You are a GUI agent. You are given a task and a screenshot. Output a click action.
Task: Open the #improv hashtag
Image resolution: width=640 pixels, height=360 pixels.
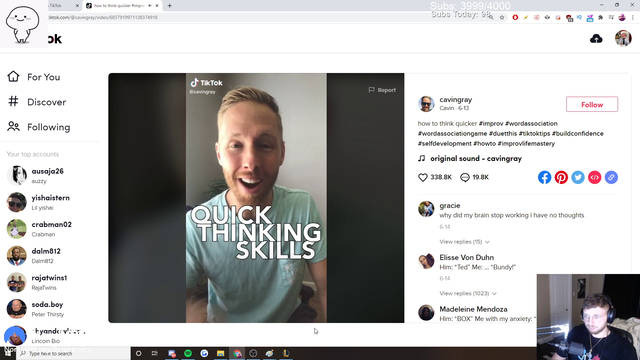(x=491, y=123)
